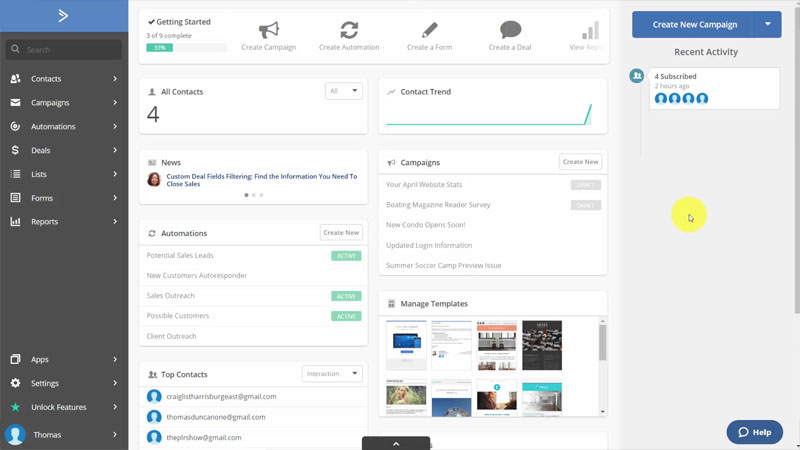The width and height of the screenshot is (800, 450).
Task: Click the Create New Campaign button
Action: click(694, 24)
